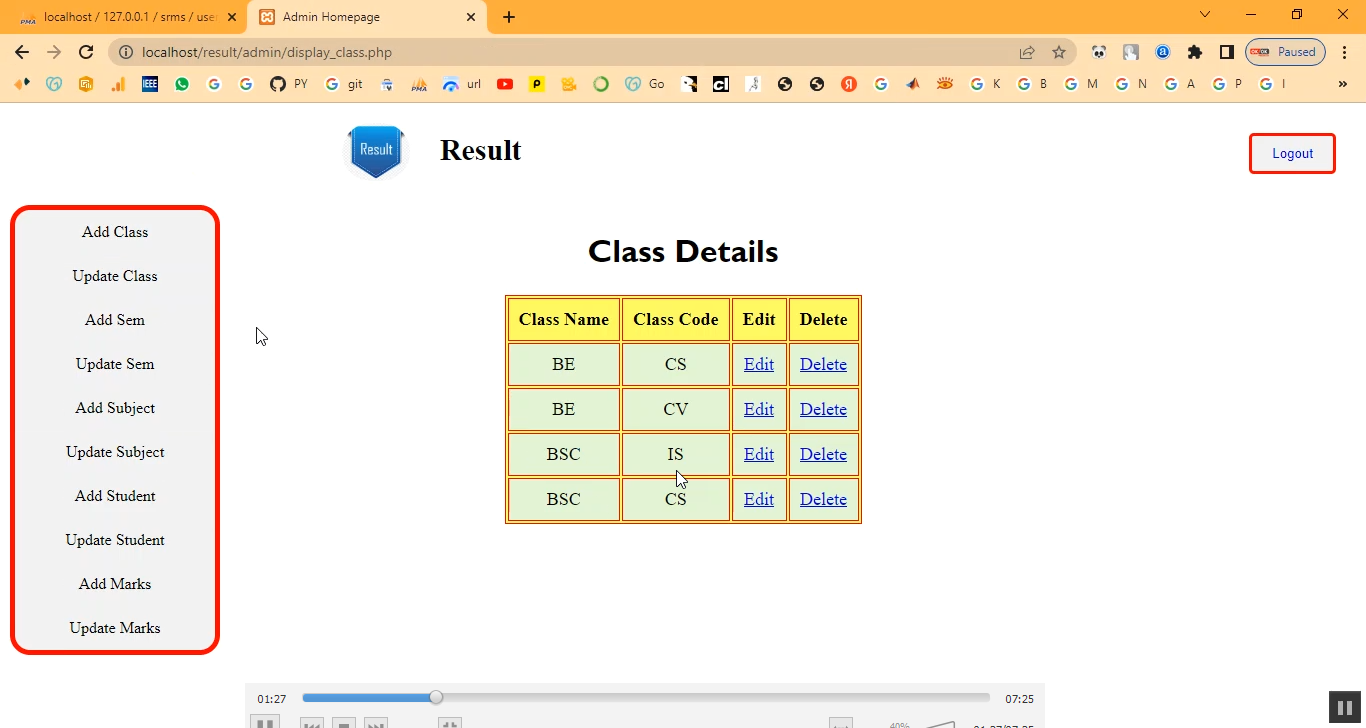Open the Extensions puzzle icon

1194,52
